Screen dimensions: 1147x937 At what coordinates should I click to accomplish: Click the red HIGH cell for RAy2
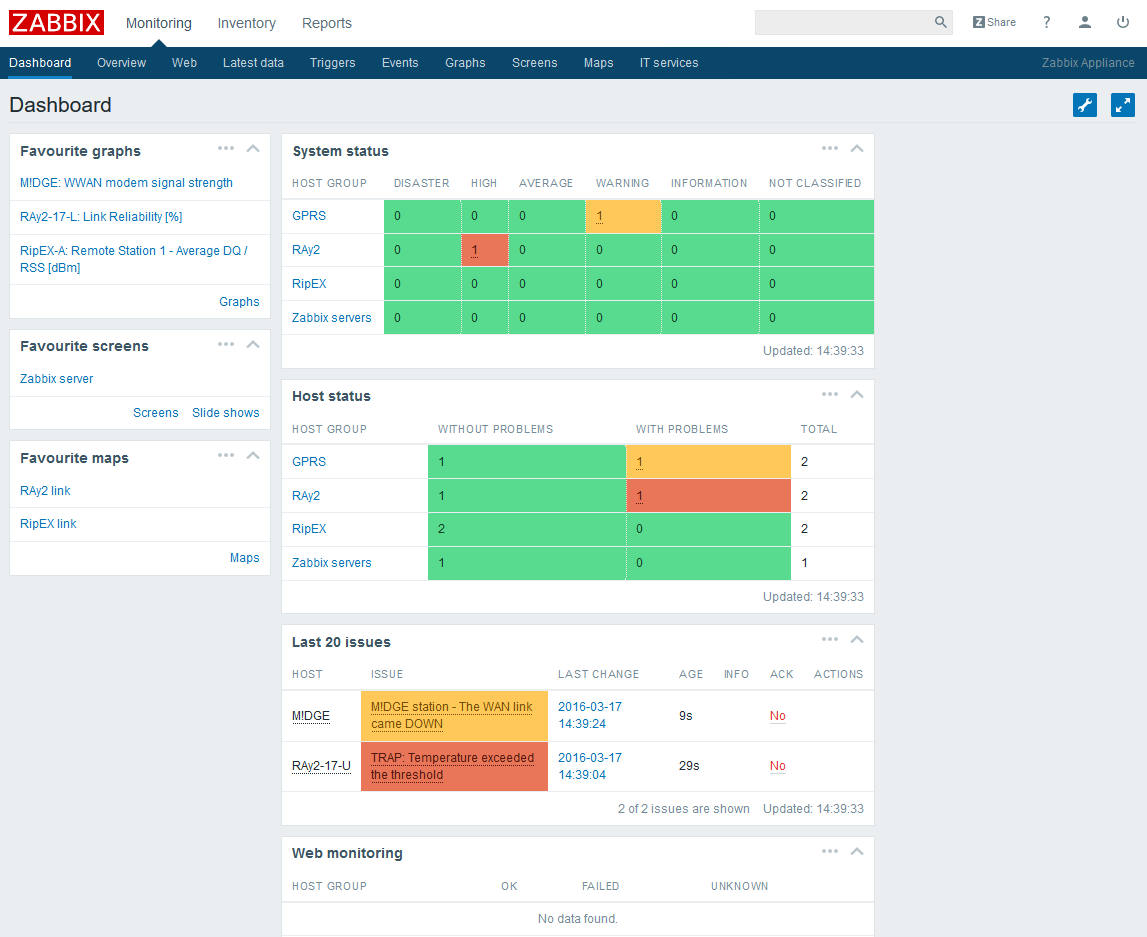coord(485,250)
